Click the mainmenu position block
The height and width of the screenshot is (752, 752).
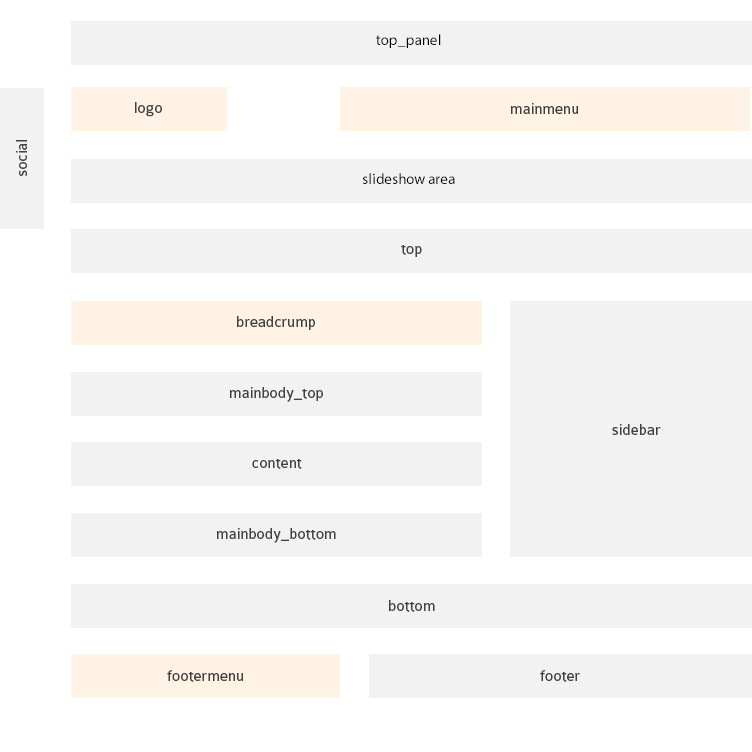[545, 109]
